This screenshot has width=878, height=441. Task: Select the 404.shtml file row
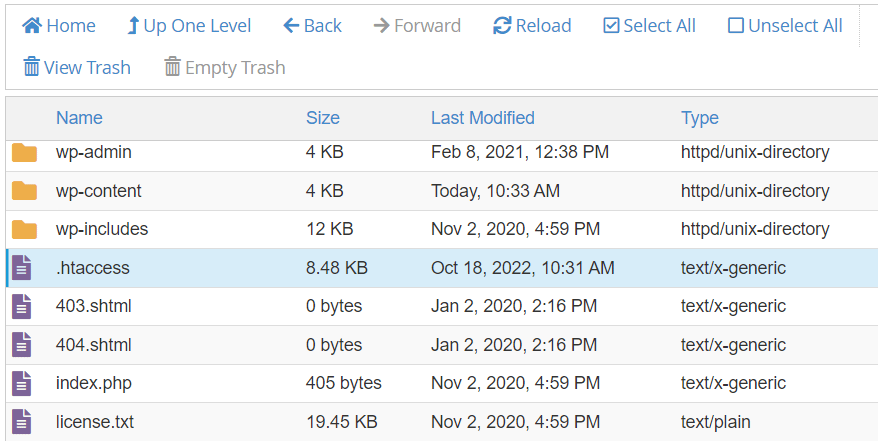coord(300,345)
